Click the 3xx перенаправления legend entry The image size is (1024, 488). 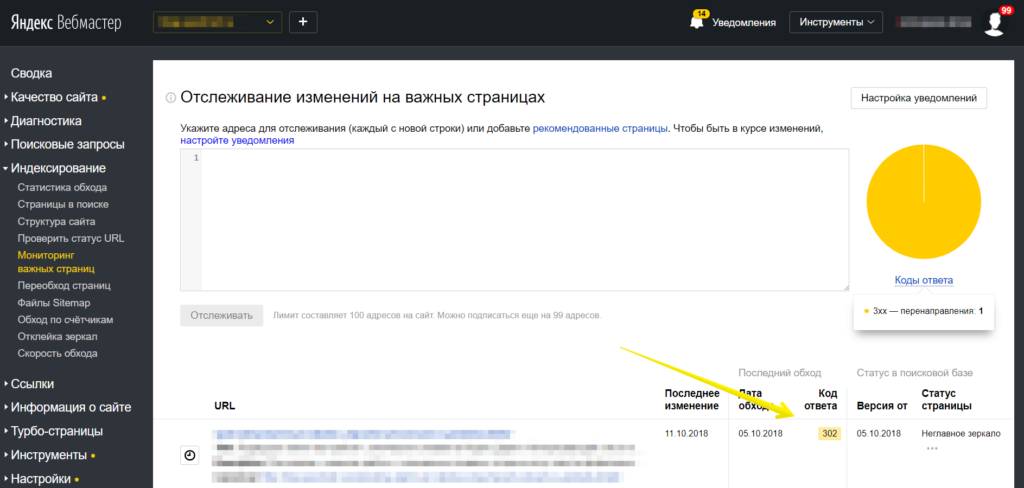(923, 311)
